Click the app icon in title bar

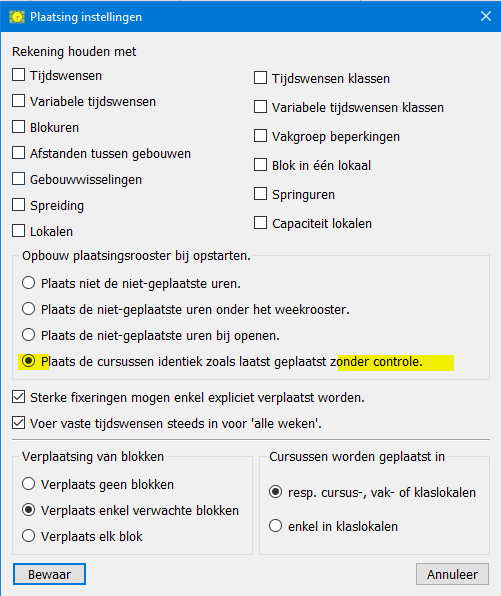tap(17, 17)
